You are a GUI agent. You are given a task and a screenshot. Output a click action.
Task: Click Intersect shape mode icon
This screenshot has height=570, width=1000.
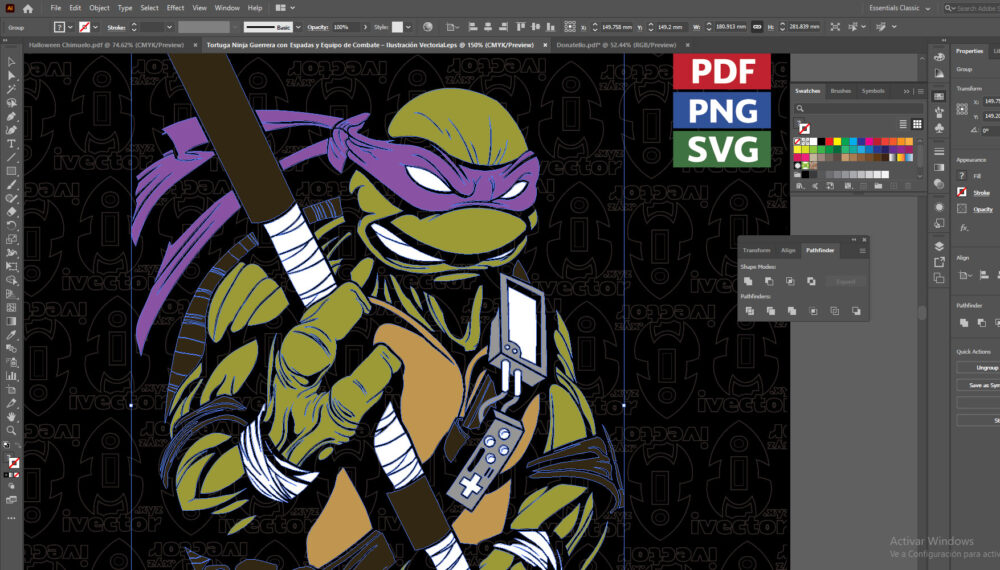(x=790, y=281)
